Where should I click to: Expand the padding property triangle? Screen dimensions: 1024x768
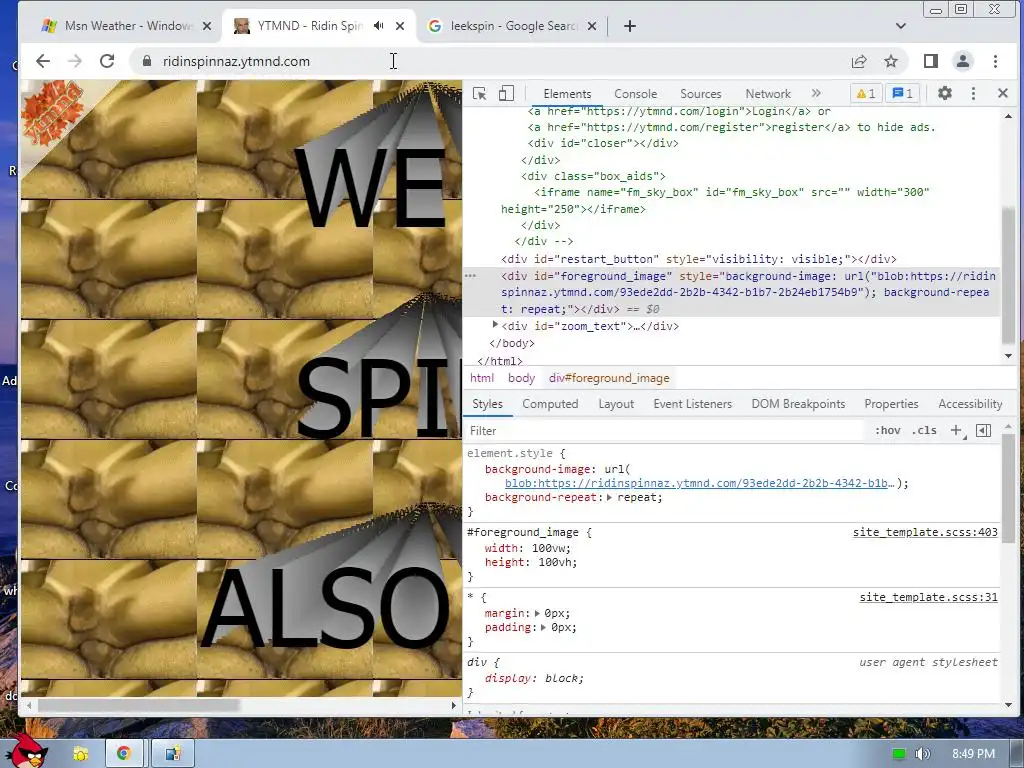click(543, 628)
